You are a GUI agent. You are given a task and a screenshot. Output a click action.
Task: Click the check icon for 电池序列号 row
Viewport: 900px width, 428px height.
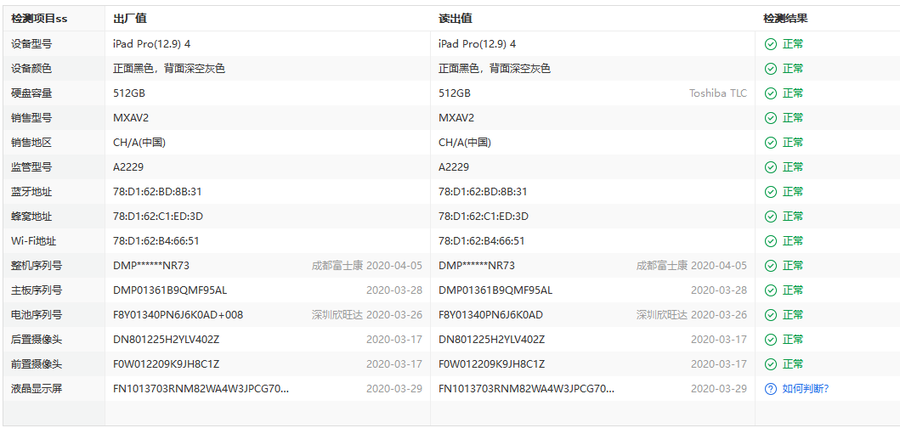click(x=770, y=315)
